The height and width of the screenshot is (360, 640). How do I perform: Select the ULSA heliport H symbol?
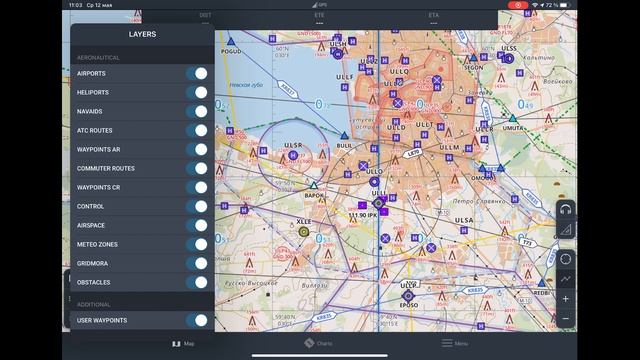click(x=464, y=231)
